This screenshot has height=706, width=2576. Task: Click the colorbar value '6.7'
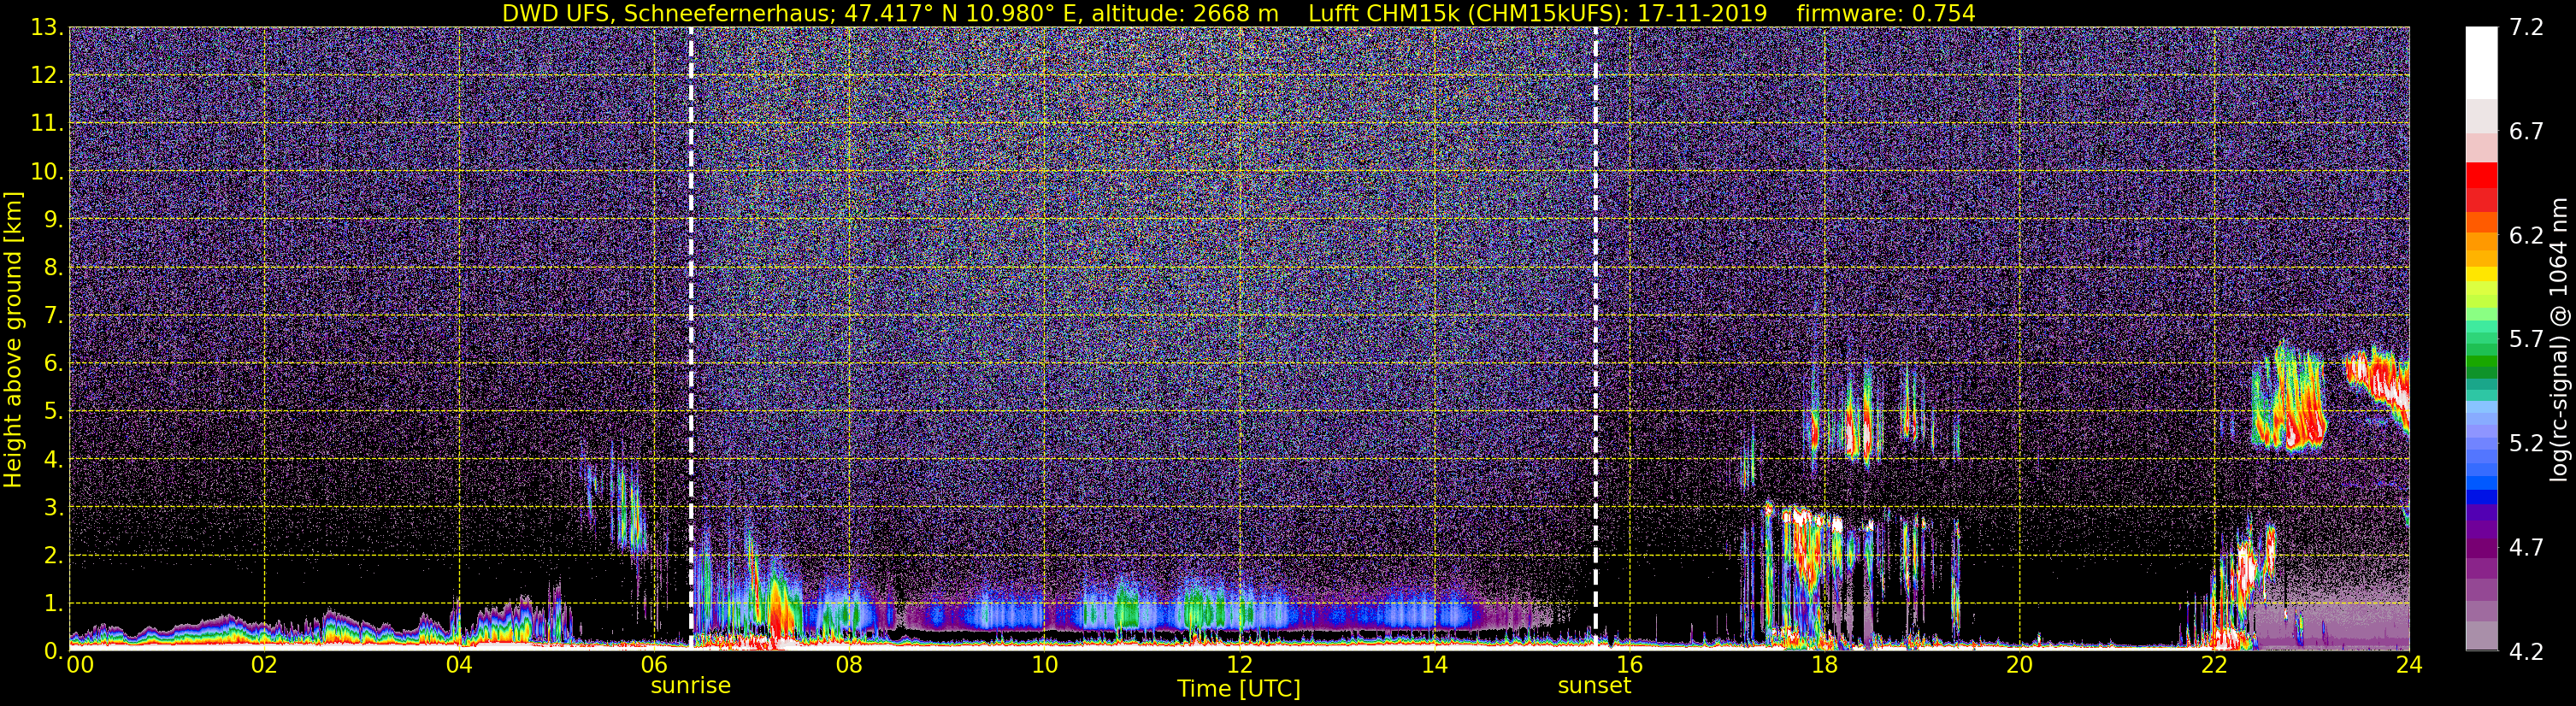point(2526,131)
